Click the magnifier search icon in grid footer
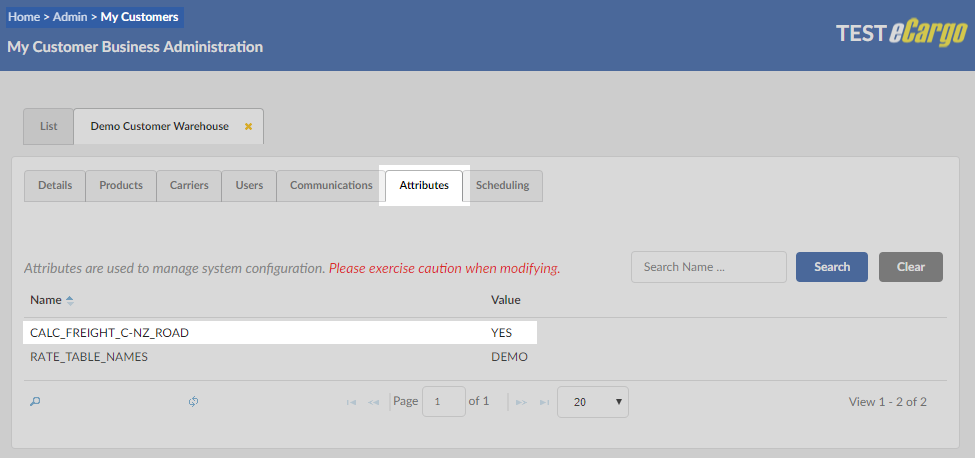 pos(35,402)
